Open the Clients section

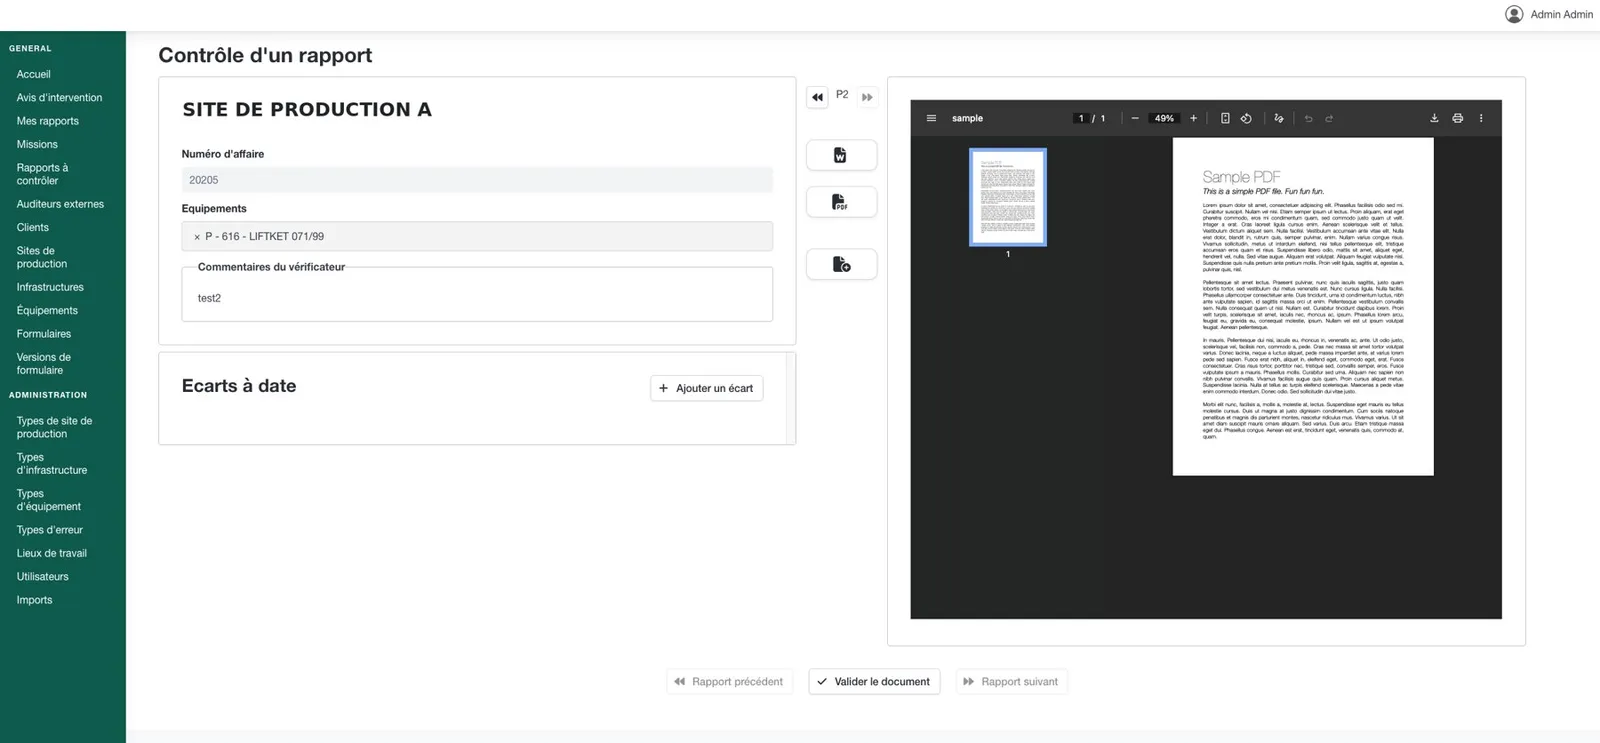(33, 227)
